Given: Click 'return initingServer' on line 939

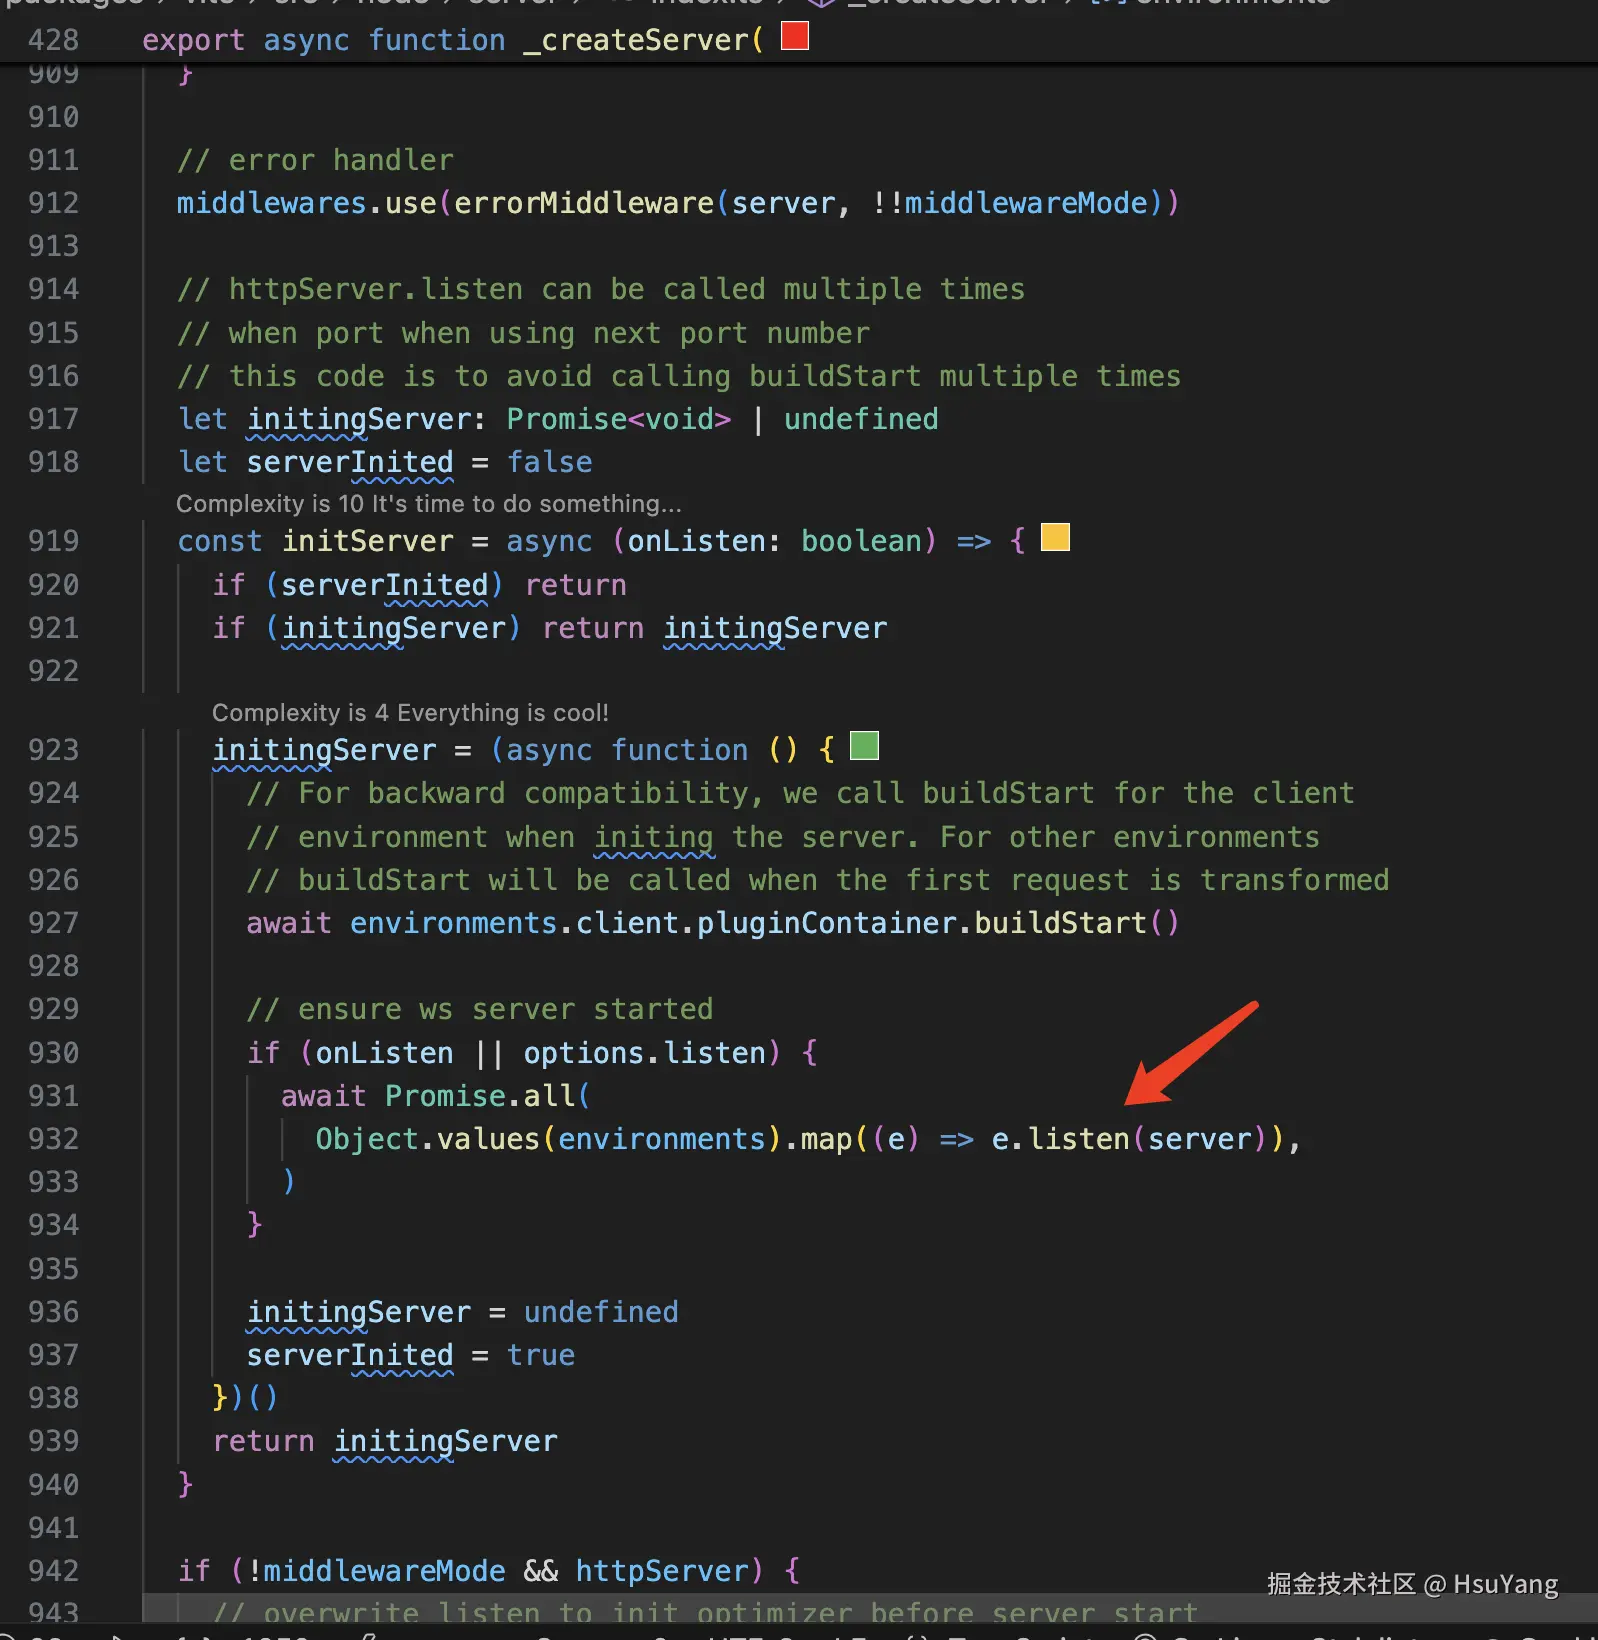Looking at the screenshot, I should [384, 1441].
